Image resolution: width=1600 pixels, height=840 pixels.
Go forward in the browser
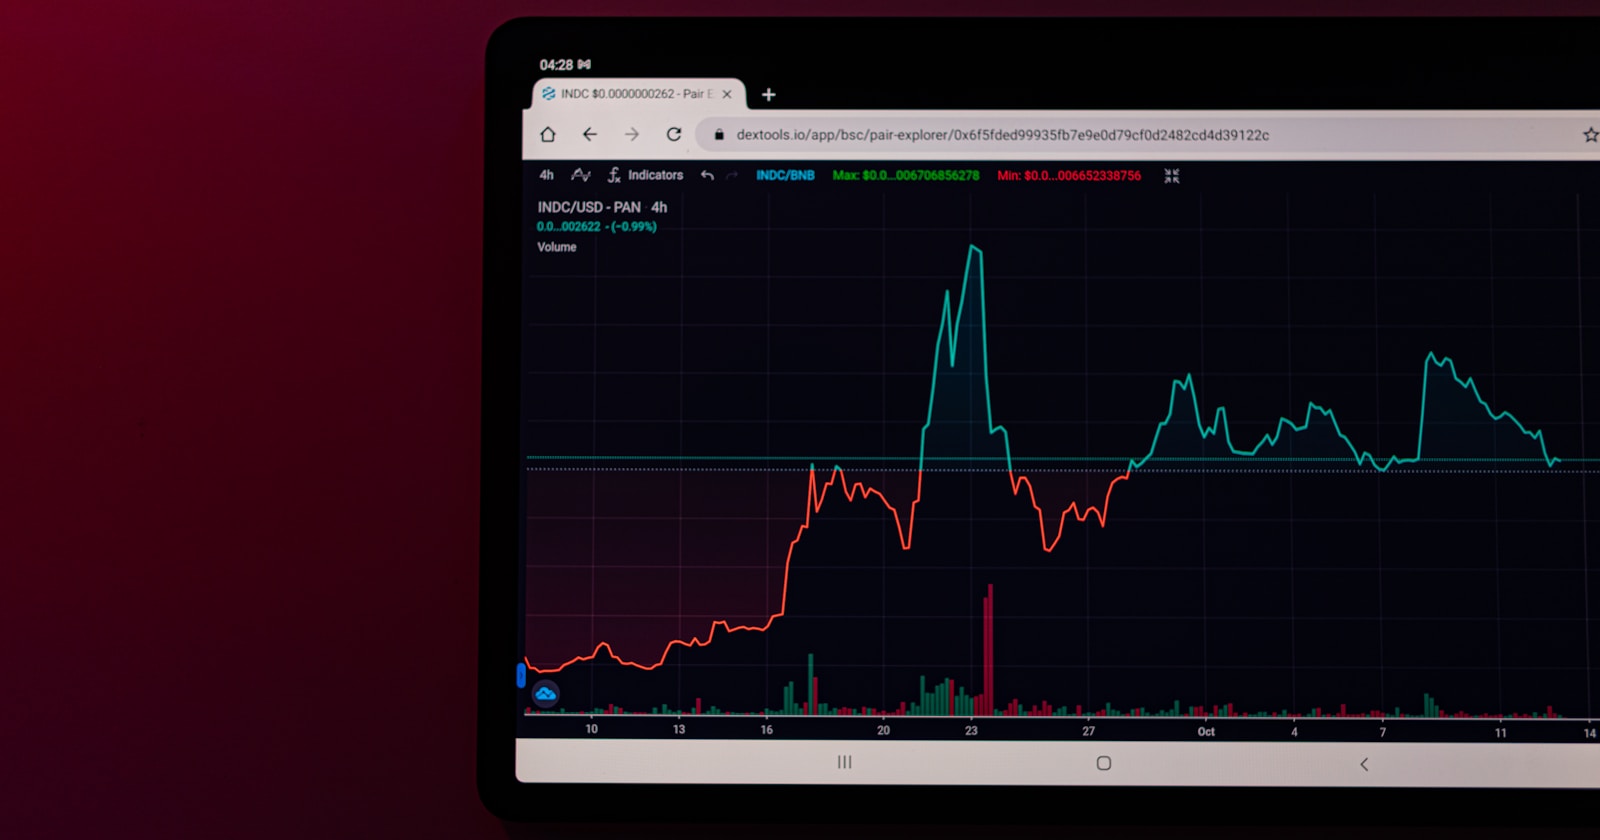point(632,134)
